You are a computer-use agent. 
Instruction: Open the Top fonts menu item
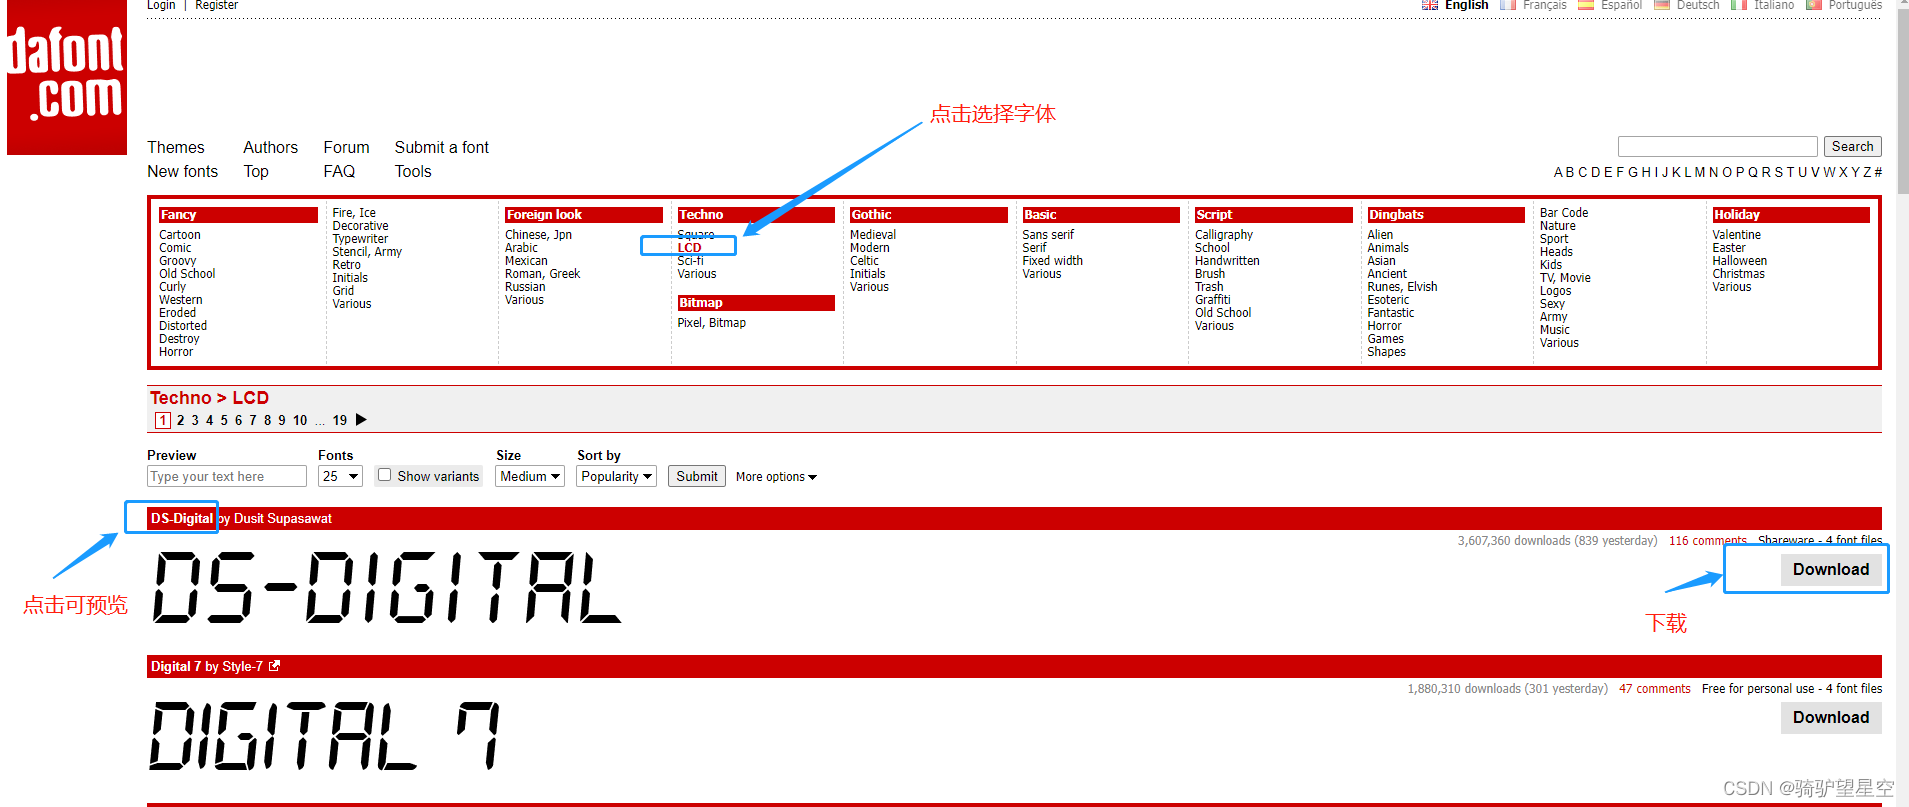point(256,171)
